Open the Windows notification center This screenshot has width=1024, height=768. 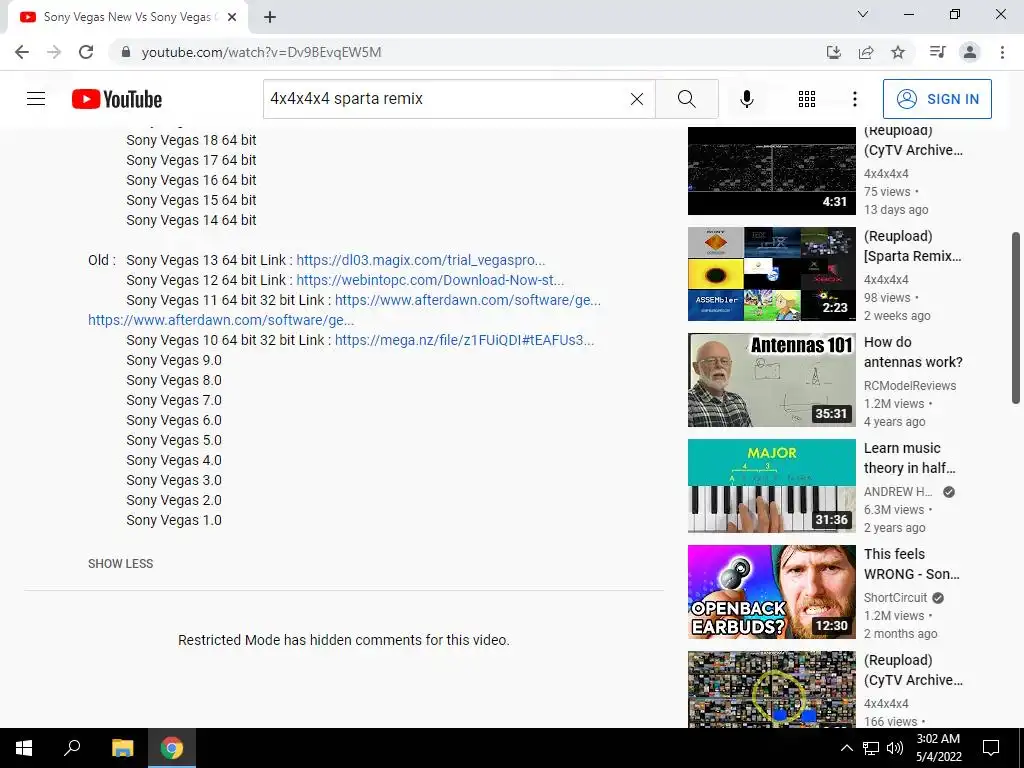991,748
